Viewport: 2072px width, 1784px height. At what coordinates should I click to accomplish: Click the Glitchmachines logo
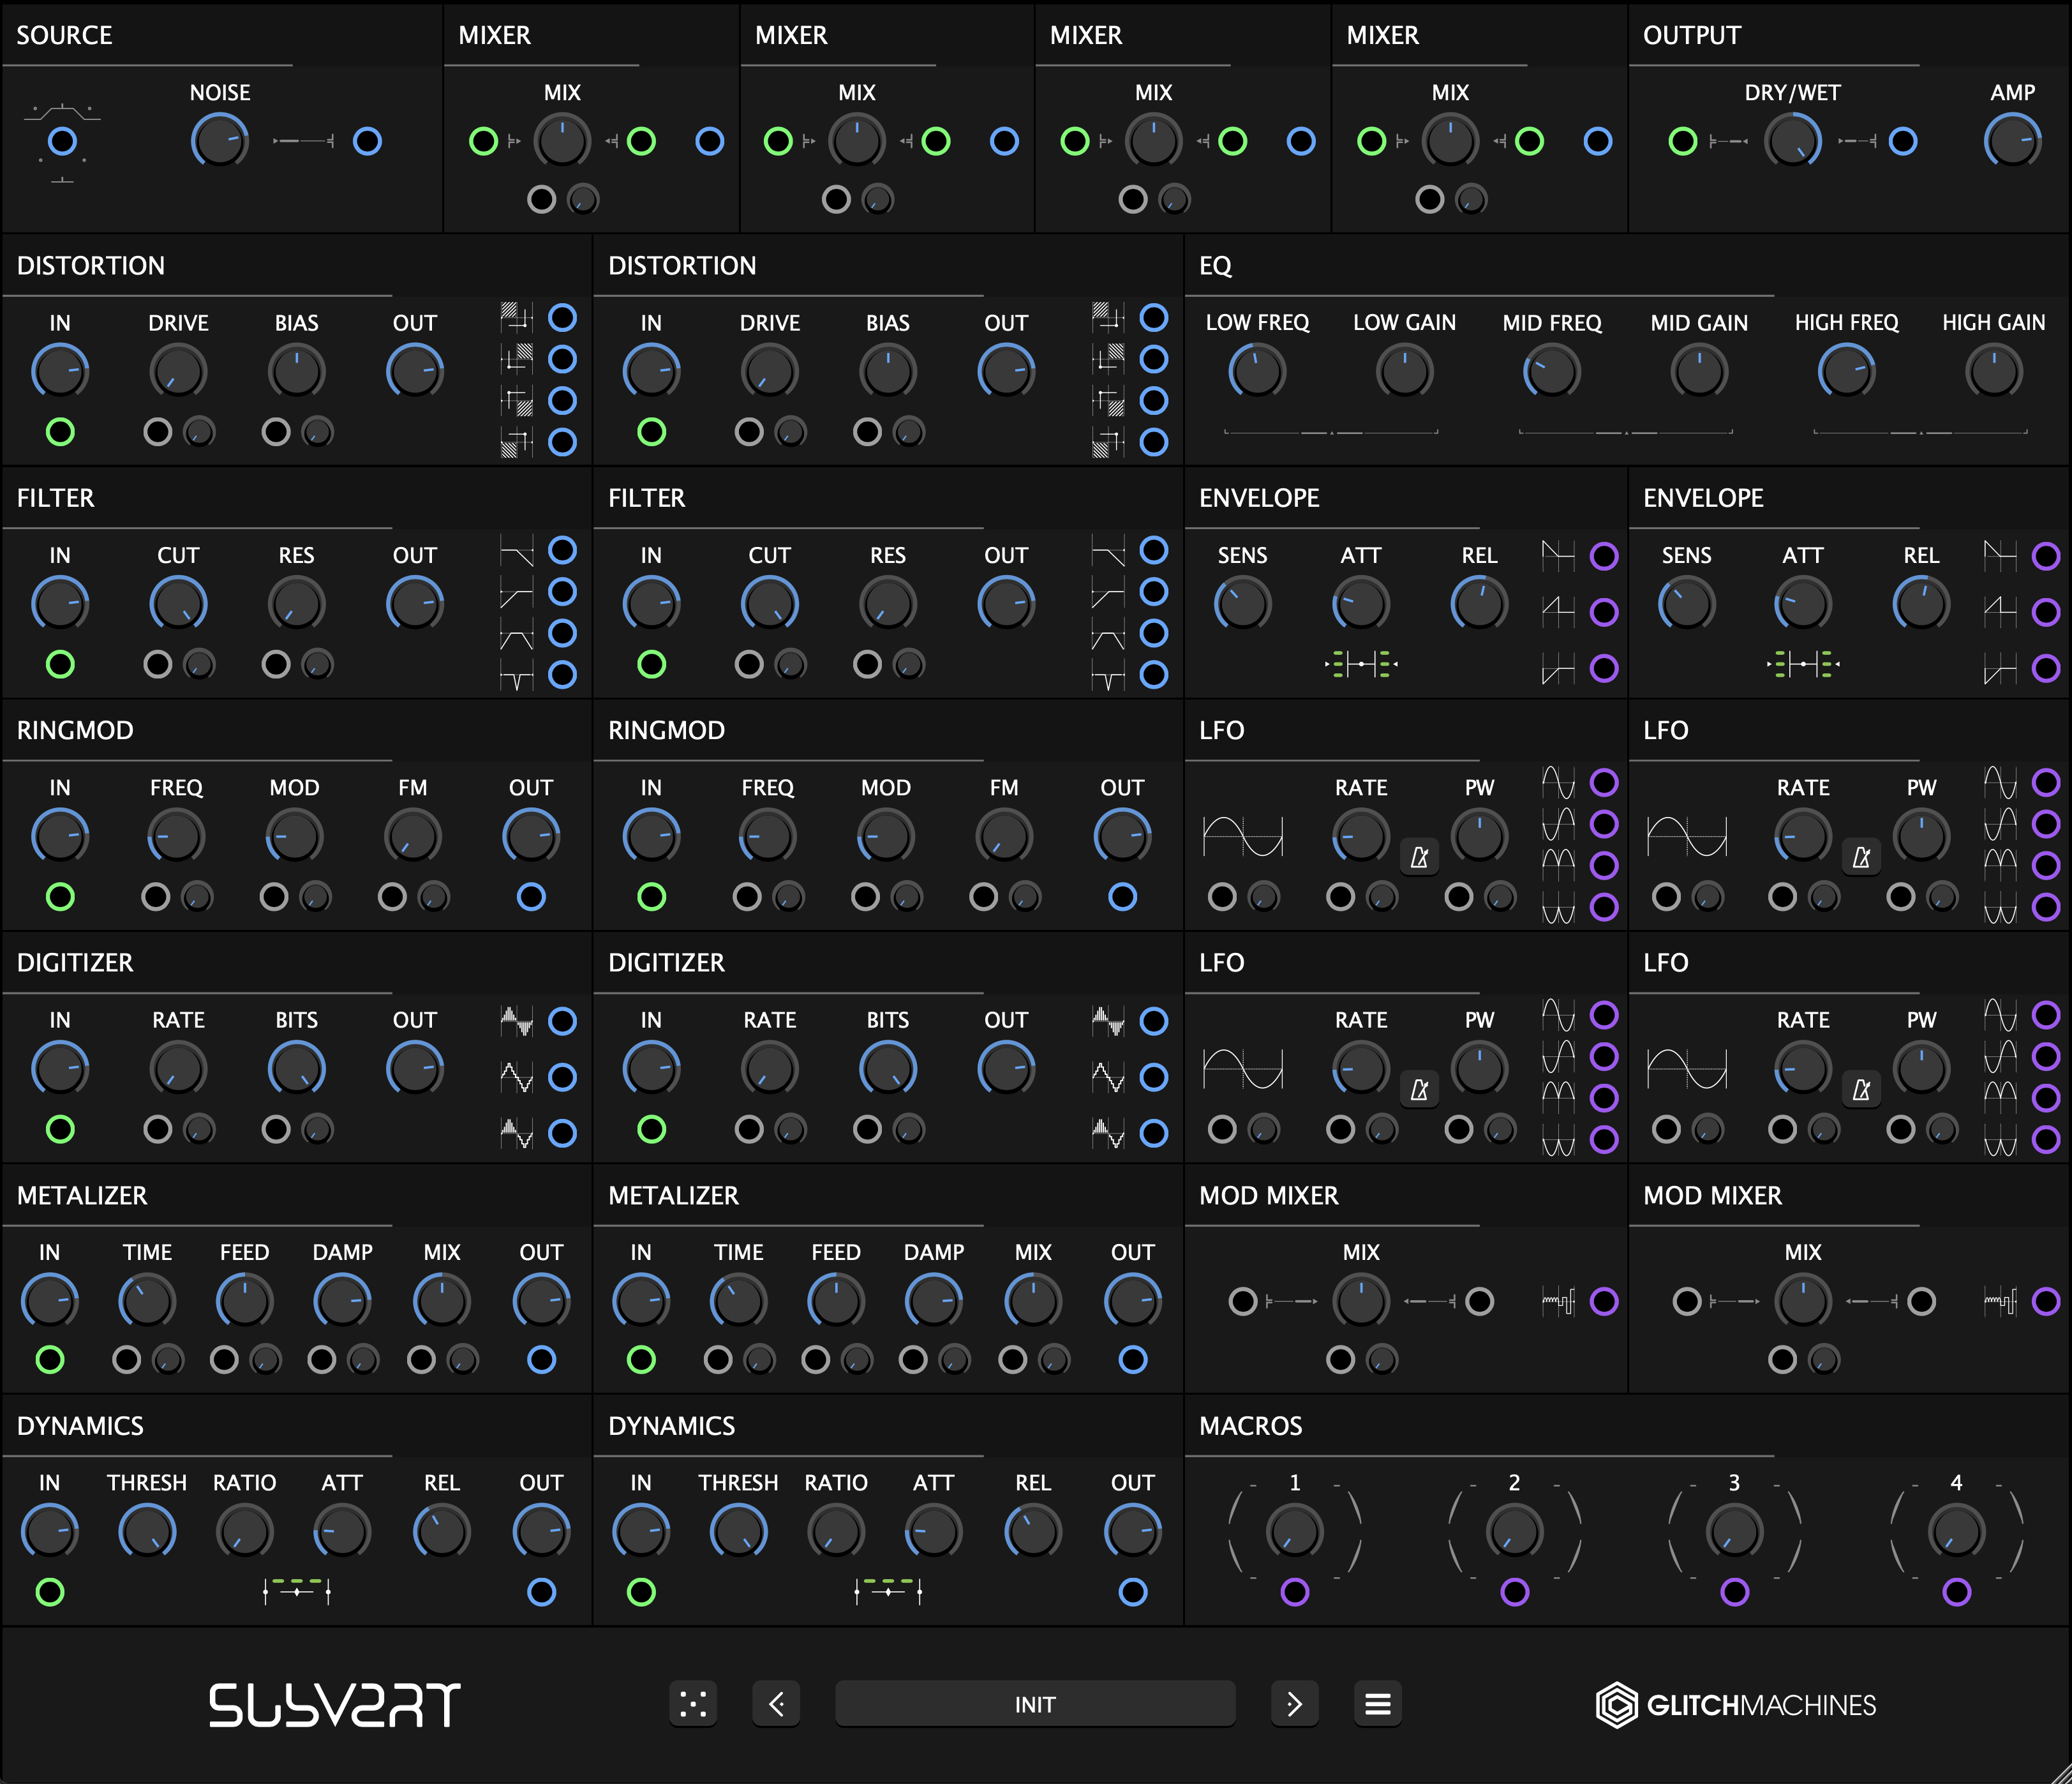click(x=1736, y=1705)
